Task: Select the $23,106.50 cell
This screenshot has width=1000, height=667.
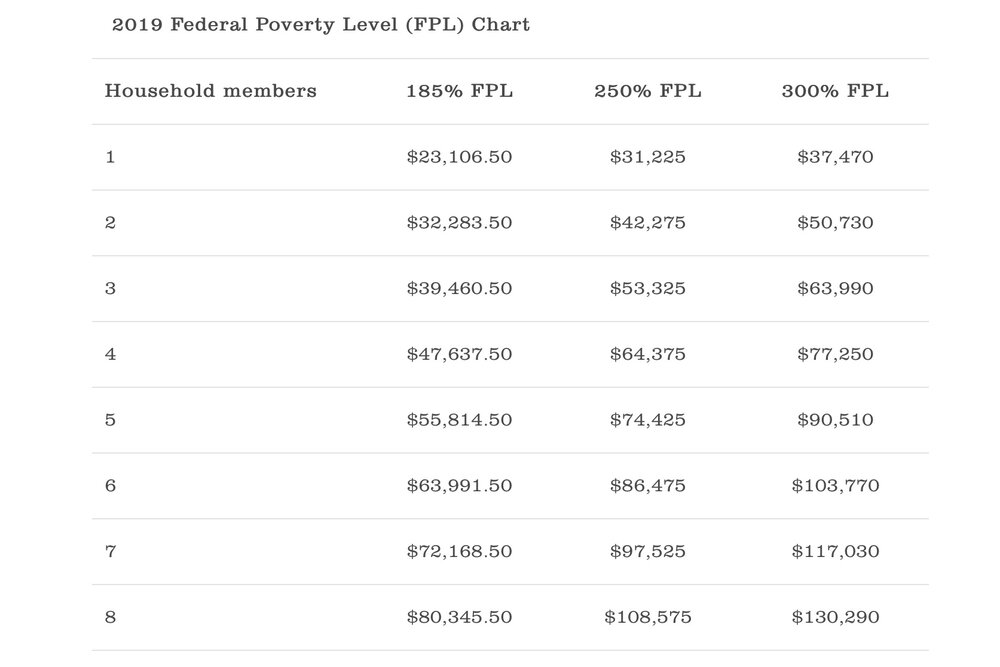Action: click(459, 157)
